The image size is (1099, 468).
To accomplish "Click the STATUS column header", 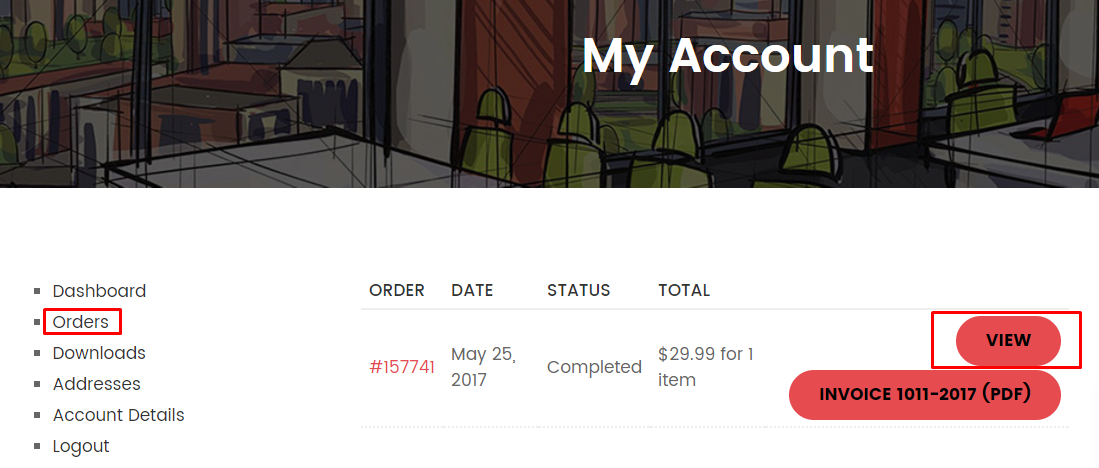I will [x=578, y=291].
